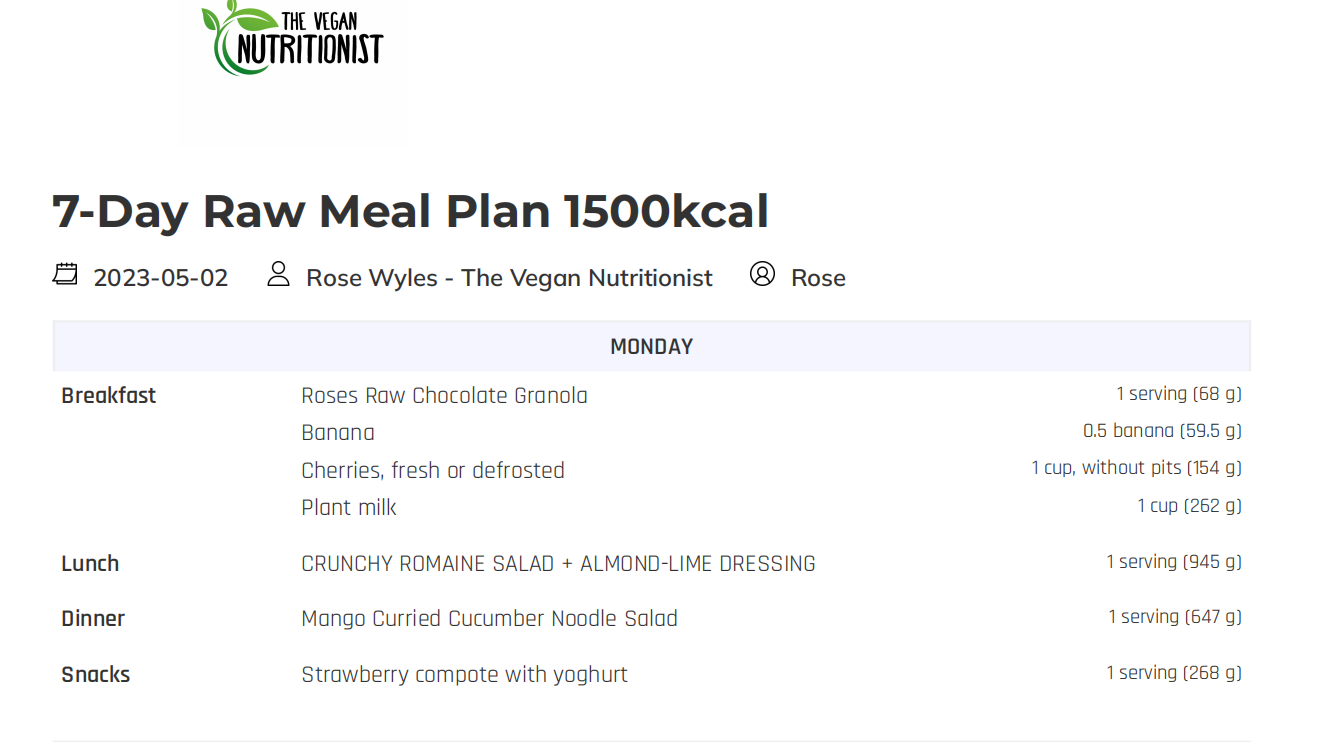This screenshot has width=1322, height=742.
Task: Click the calendar icon beside the date
Action: (65, 274)
